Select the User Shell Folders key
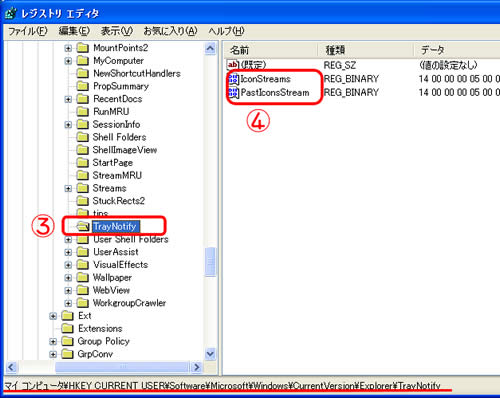Image resolution: width=500 pixels, height=398 pixels. [131, 239]
